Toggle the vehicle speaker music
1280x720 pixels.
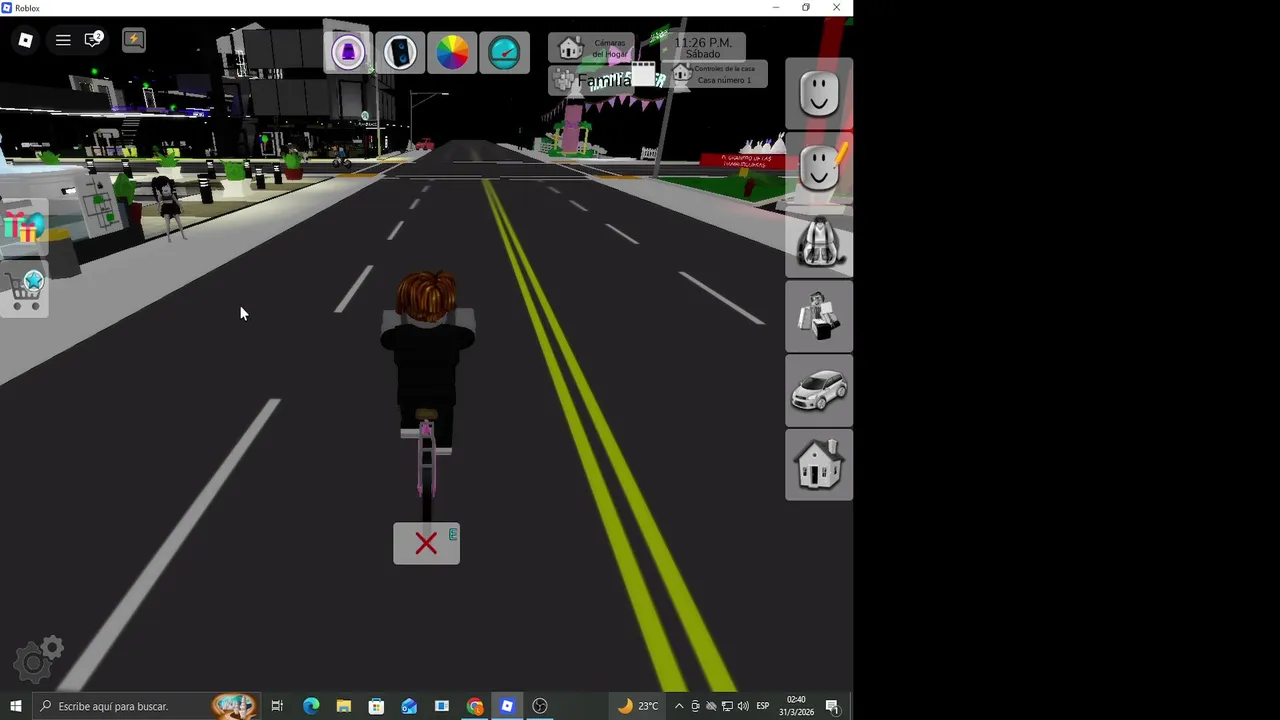click(x=400, y=52)
